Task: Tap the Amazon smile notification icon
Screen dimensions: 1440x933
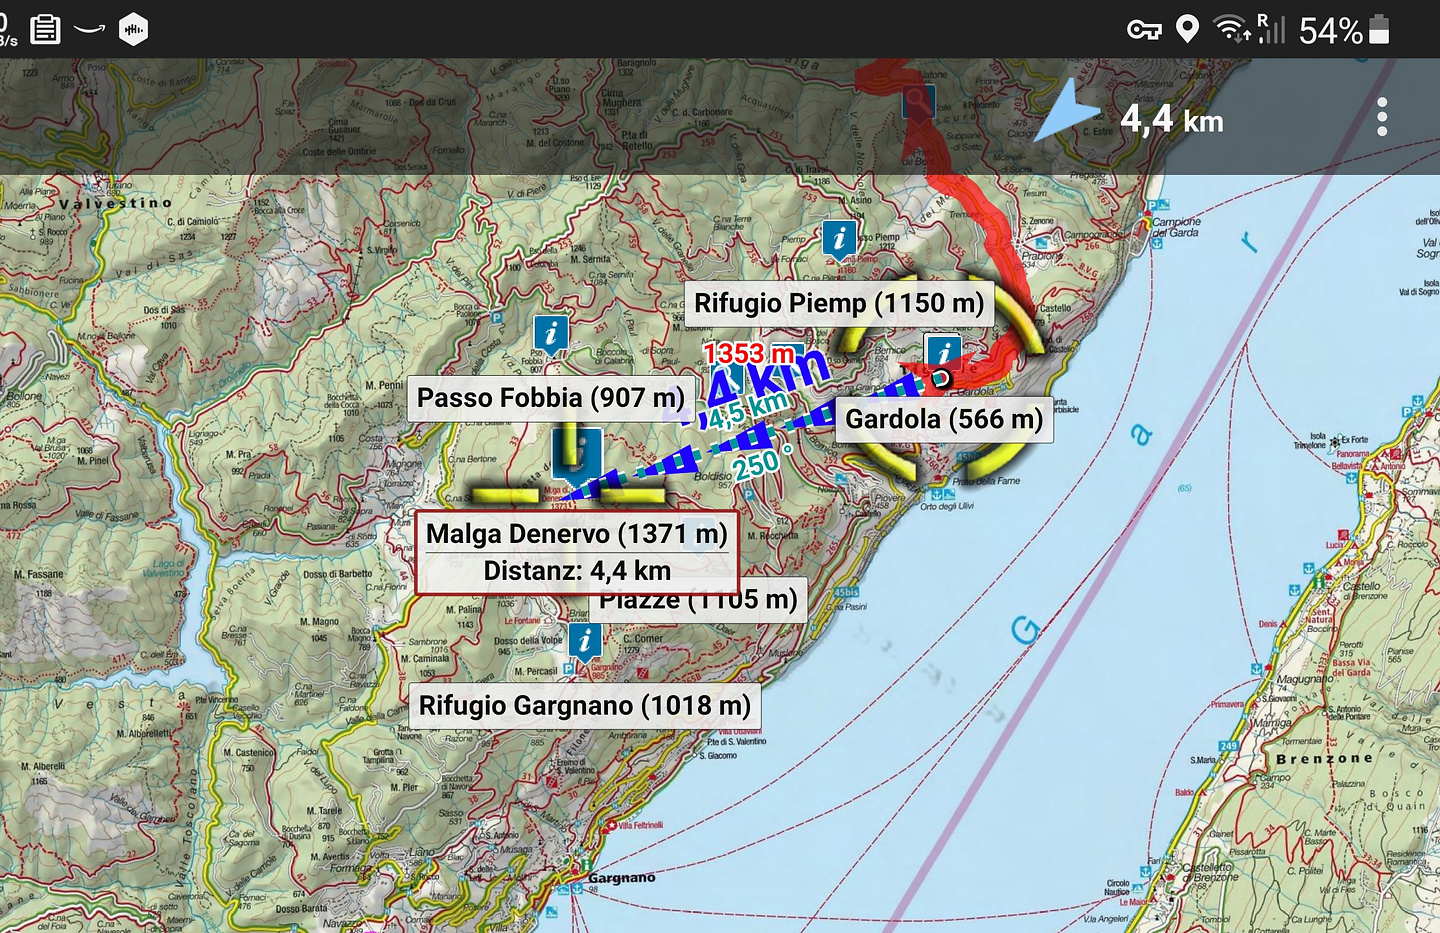Action: pyautogui.click(x=89, y=29)
